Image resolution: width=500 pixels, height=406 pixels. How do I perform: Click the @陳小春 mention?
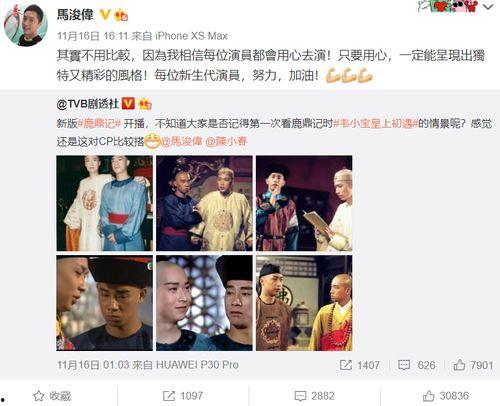tap(226, 141)
